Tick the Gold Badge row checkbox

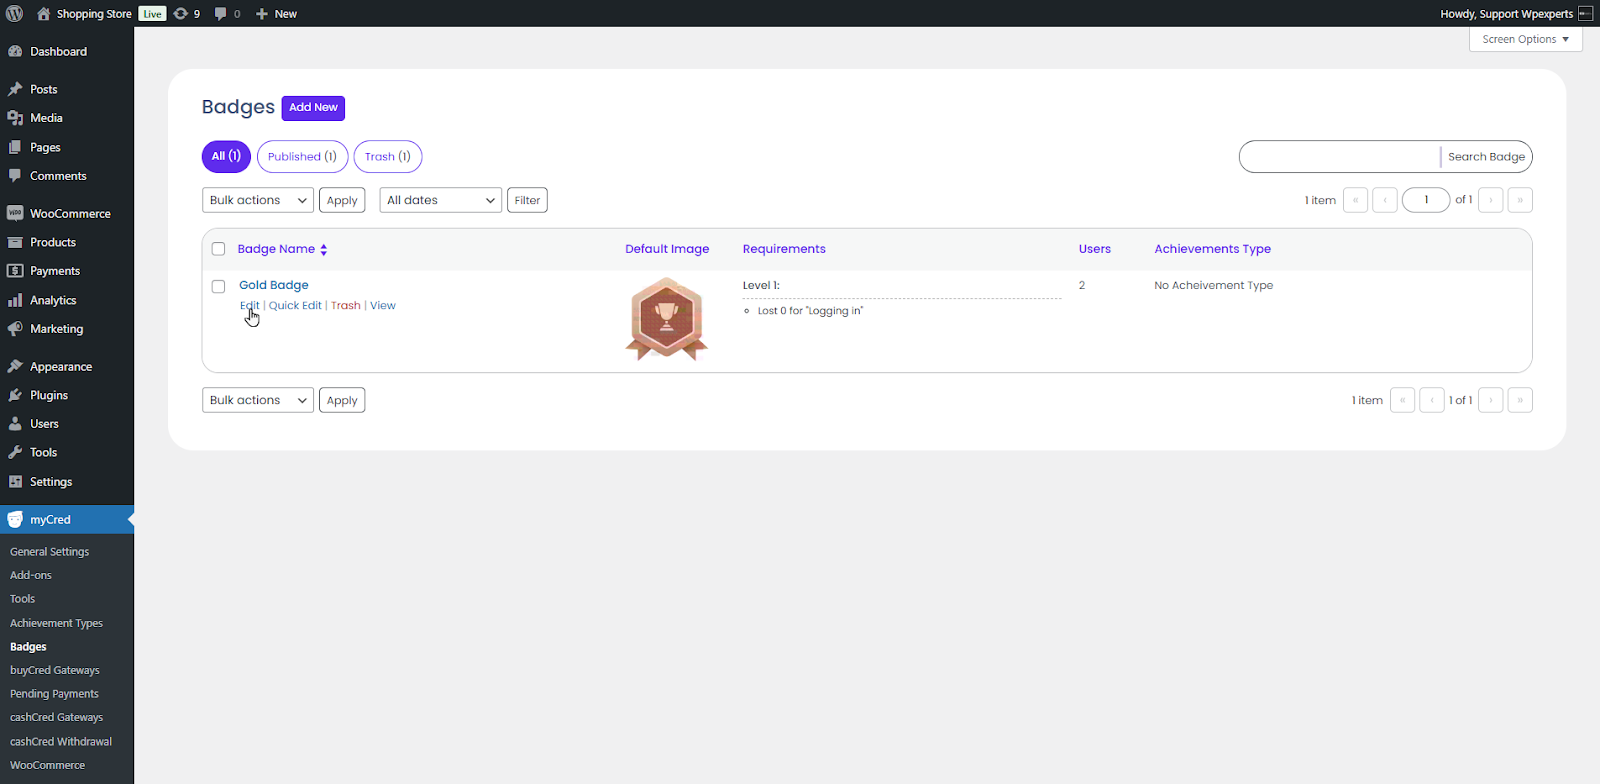[x=218, y=287]
